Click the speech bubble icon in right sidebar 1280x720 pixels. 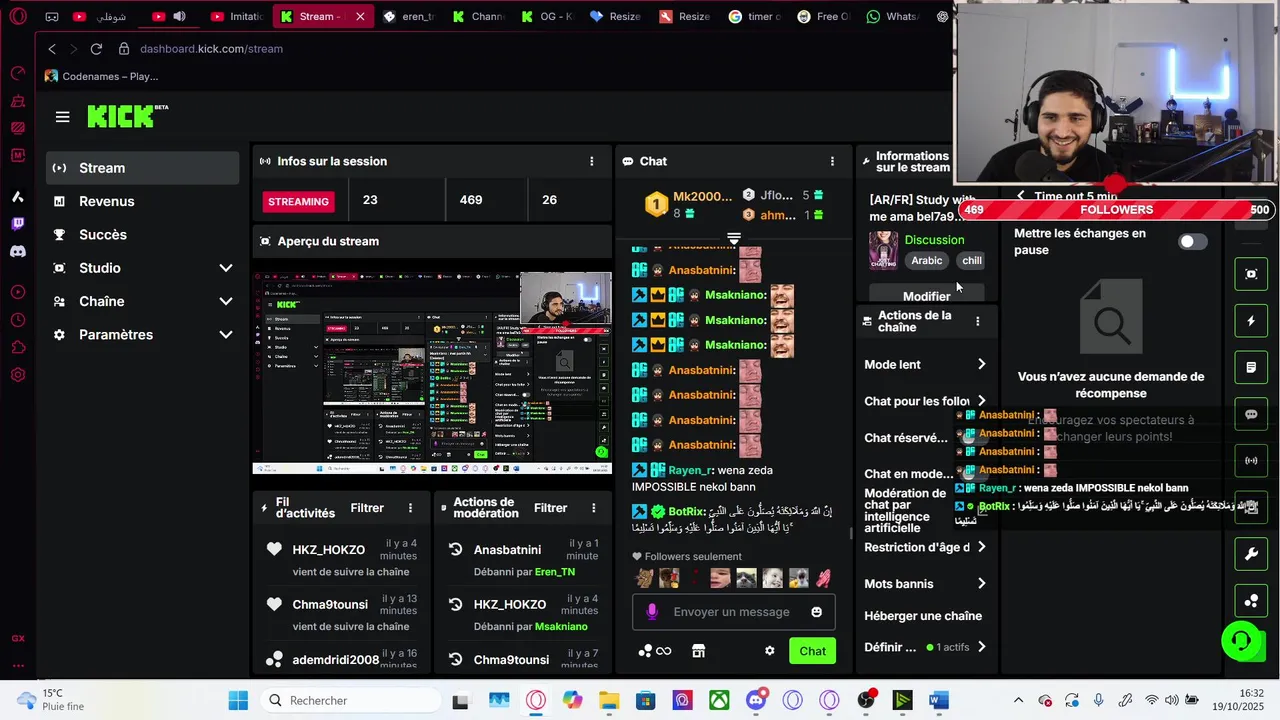click(1251, 414)
